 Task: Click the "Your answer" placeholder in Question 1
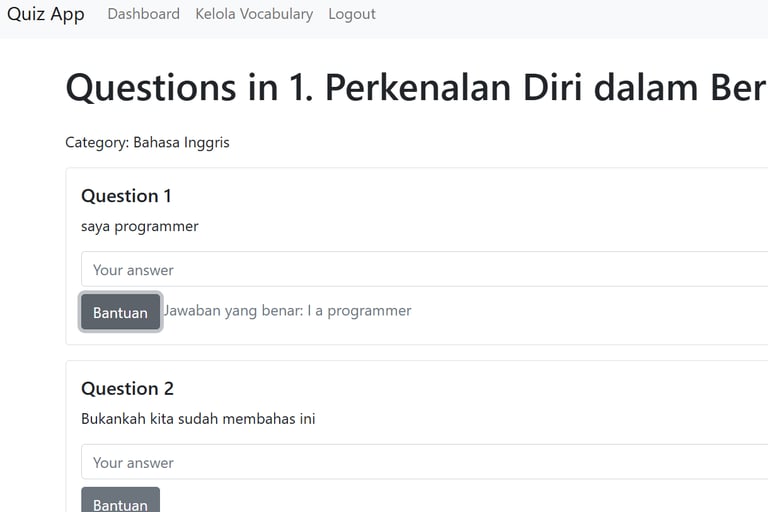[x=133, y=270]
